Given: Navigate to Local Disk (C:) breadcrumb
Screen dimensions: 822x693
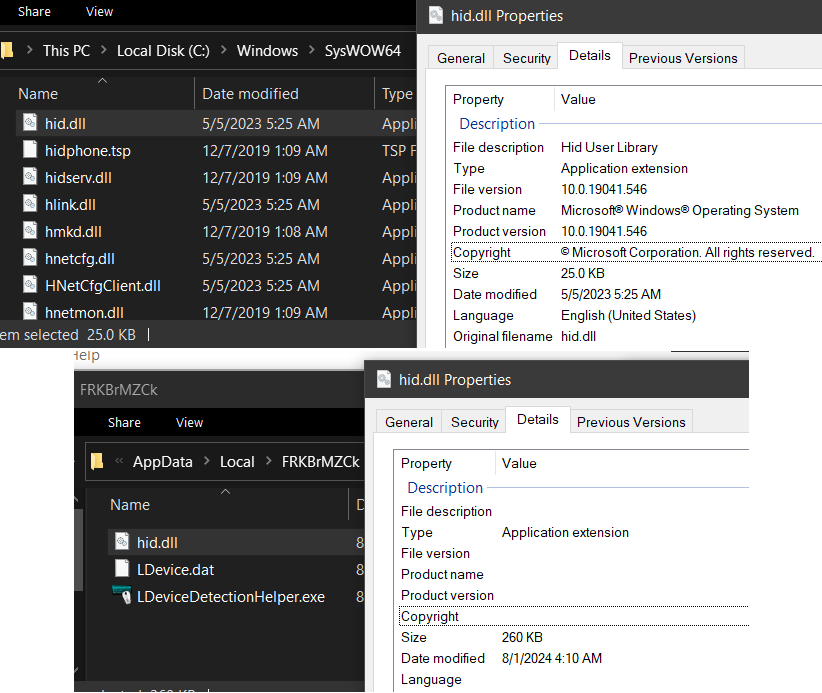Looking at the screenshot, I should pos(163,50).
